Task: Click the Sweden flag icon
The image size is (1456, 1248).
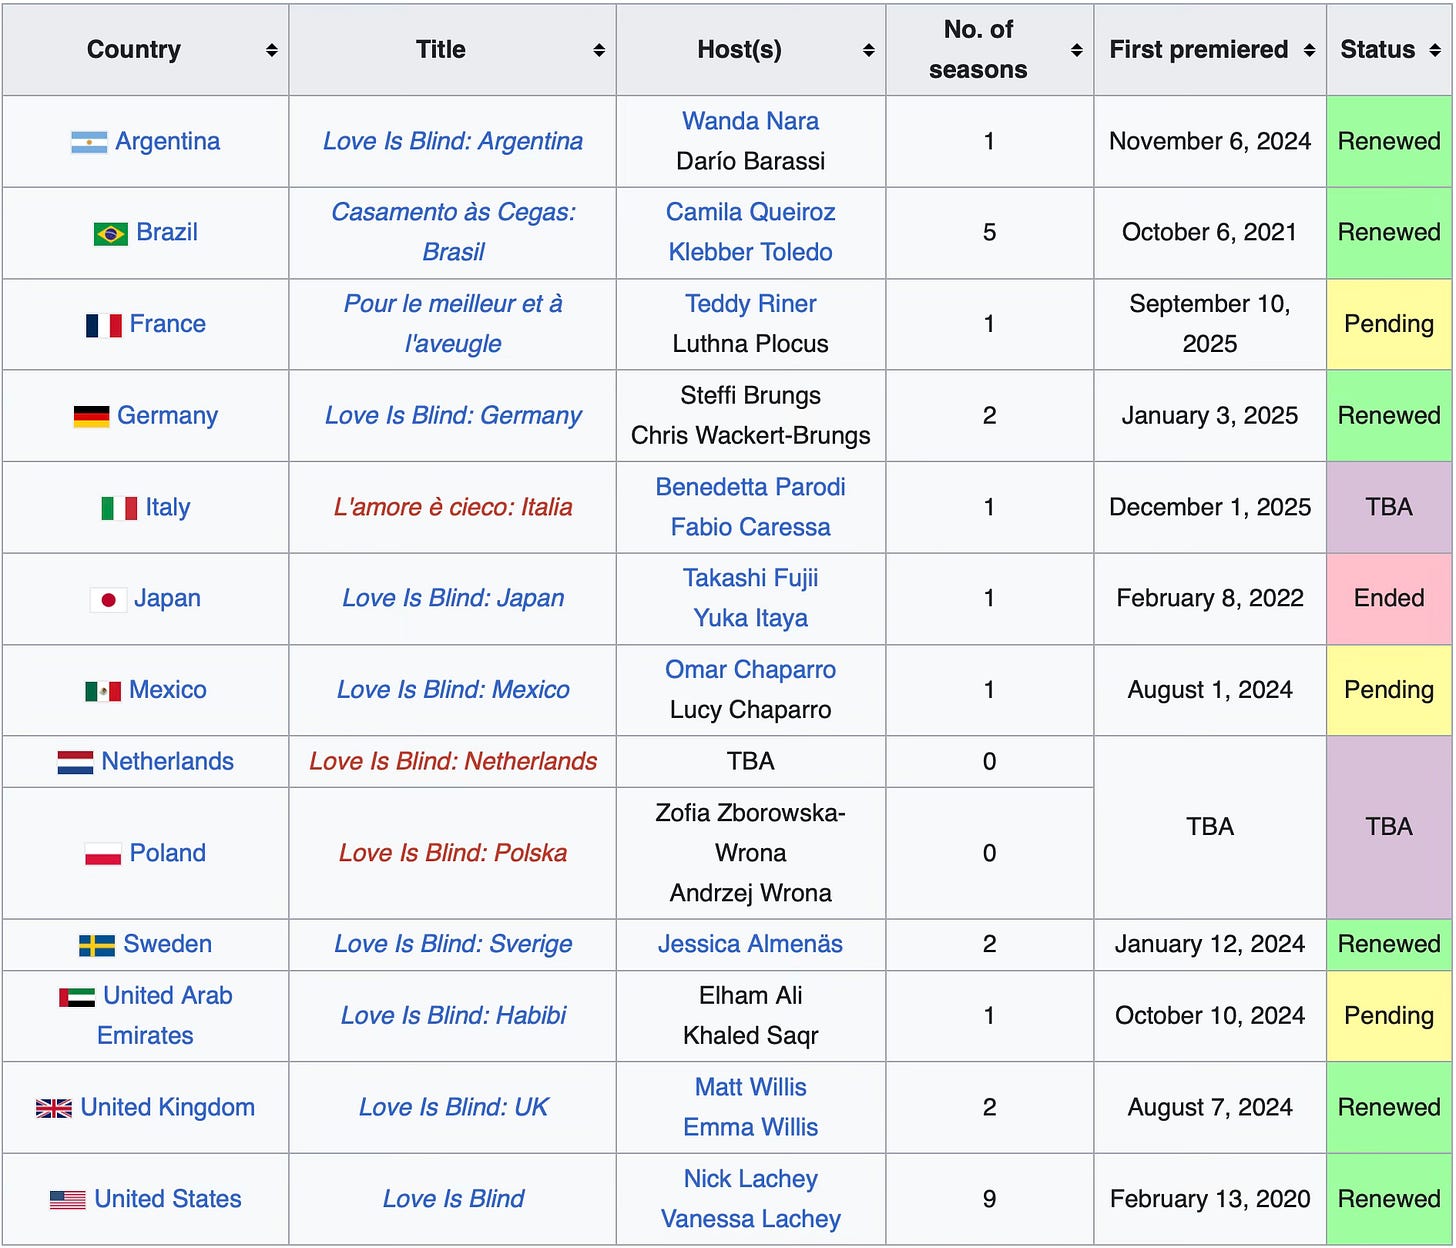Action: click(97, 945)
